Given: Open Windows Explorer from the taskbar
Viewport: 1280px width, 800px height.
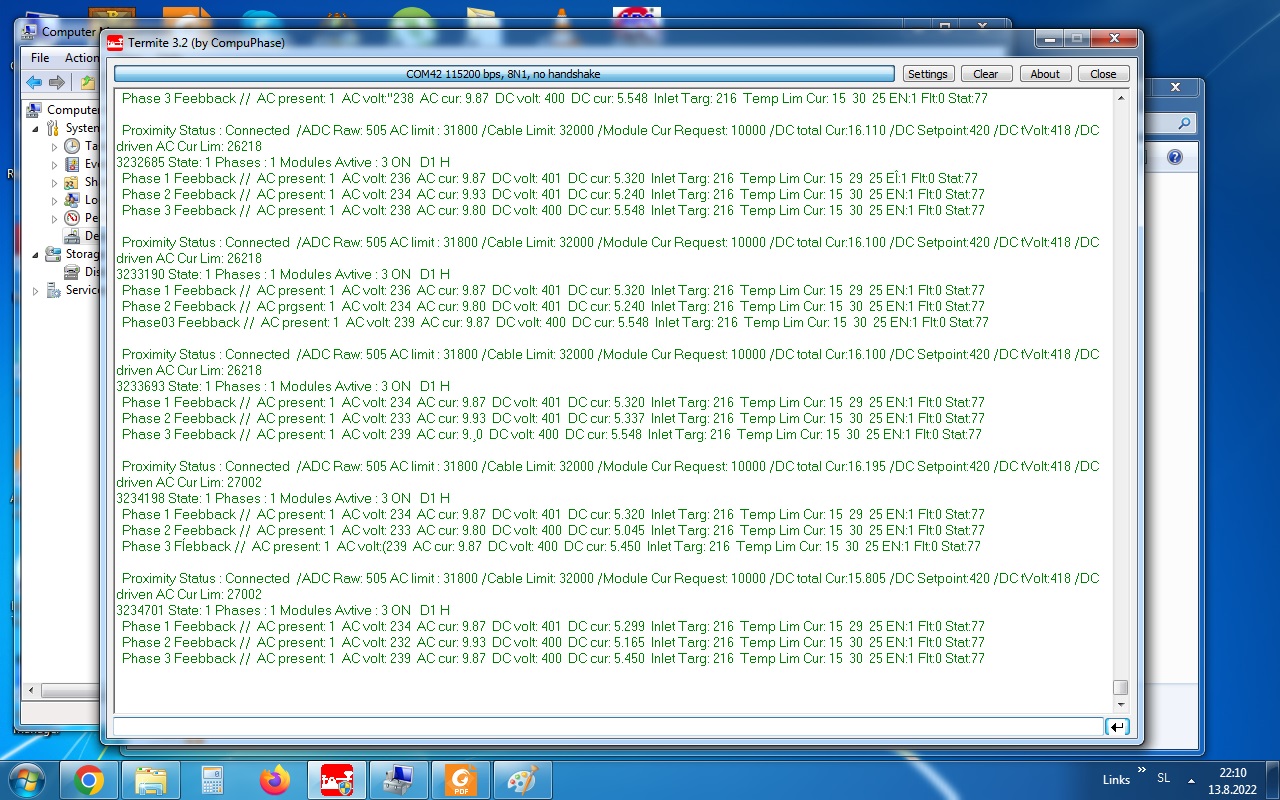Looking at the screenshot, I should (150, 779).
